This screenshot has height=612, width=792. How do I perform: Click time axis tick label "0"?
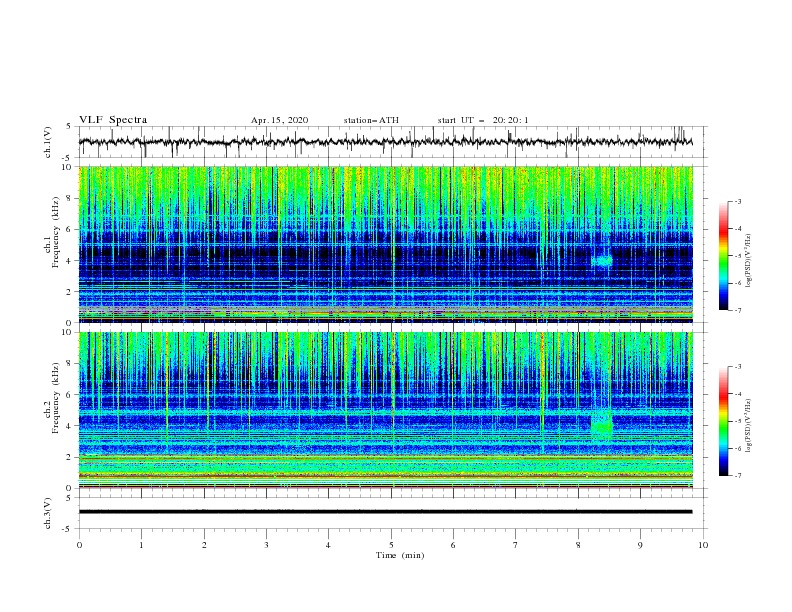point(79,545)
